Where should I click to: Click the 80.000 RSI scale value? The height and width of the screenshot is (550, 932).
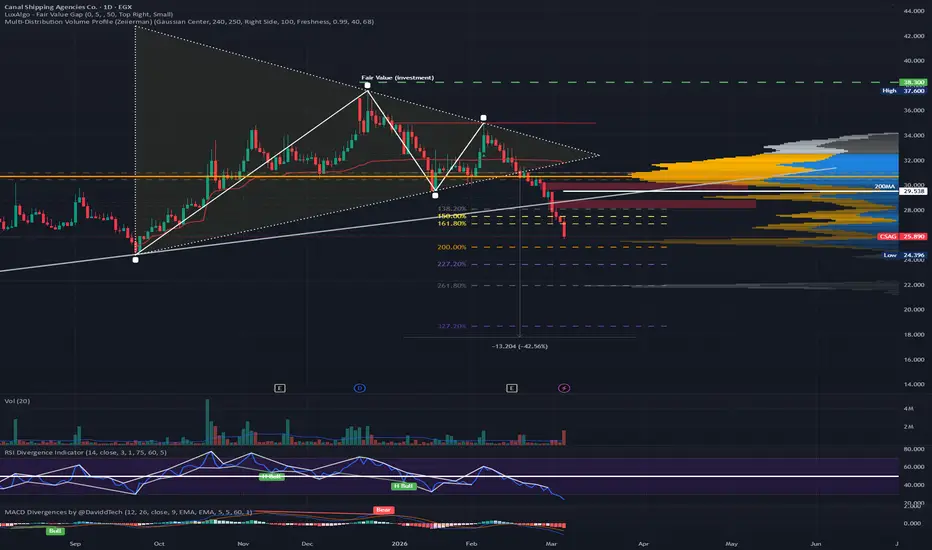(x=914, y=449)
